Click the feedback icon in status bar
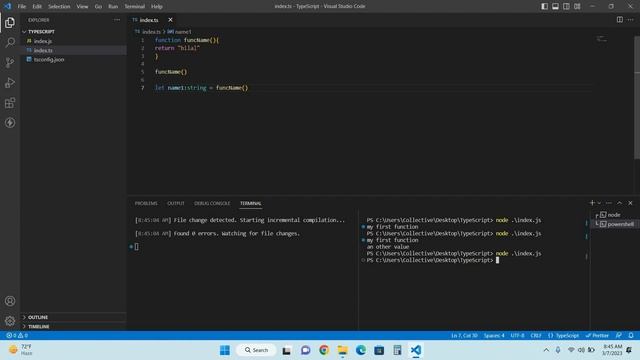 [x=619, y=336]
